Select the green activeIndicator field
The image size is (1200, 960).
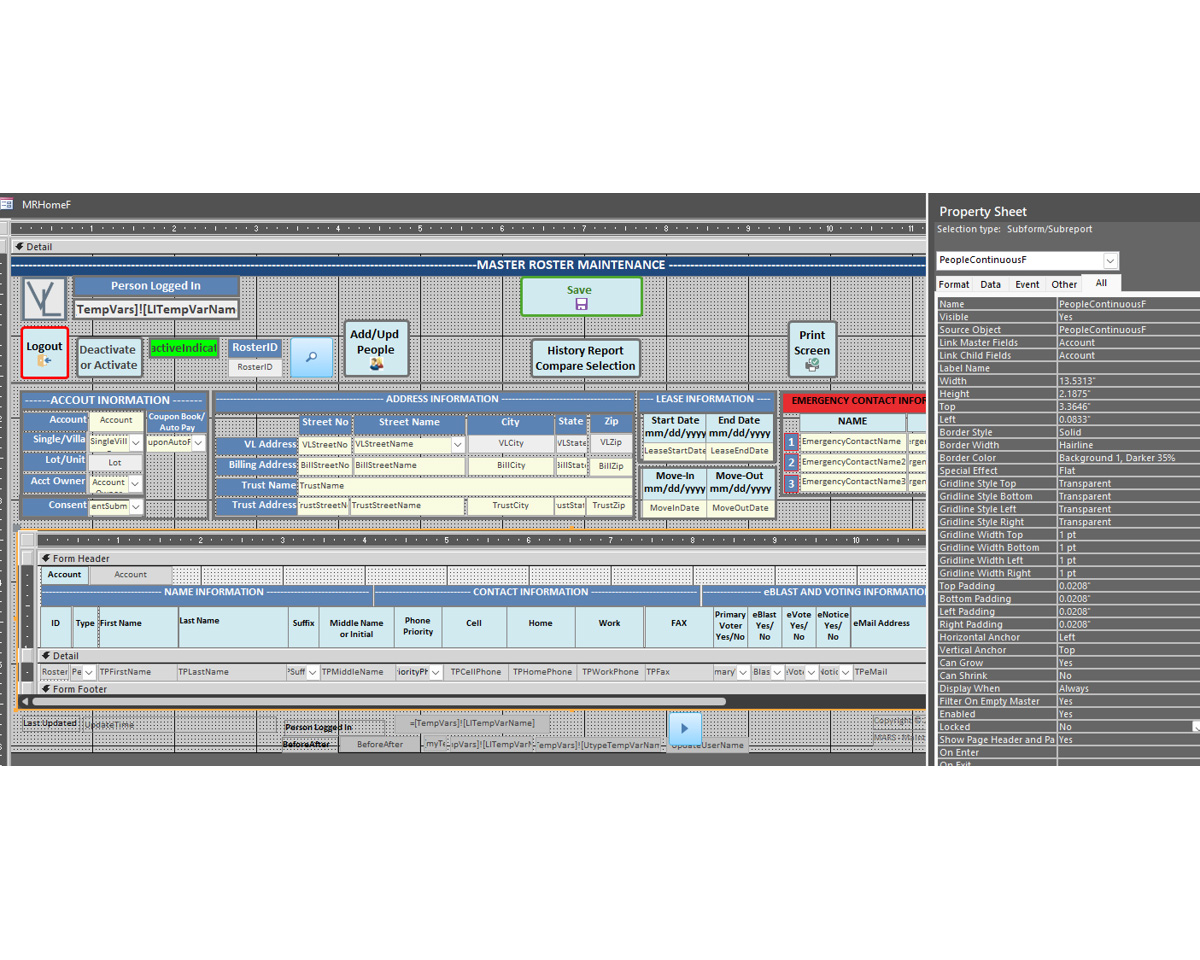click(x=185, y=348)
